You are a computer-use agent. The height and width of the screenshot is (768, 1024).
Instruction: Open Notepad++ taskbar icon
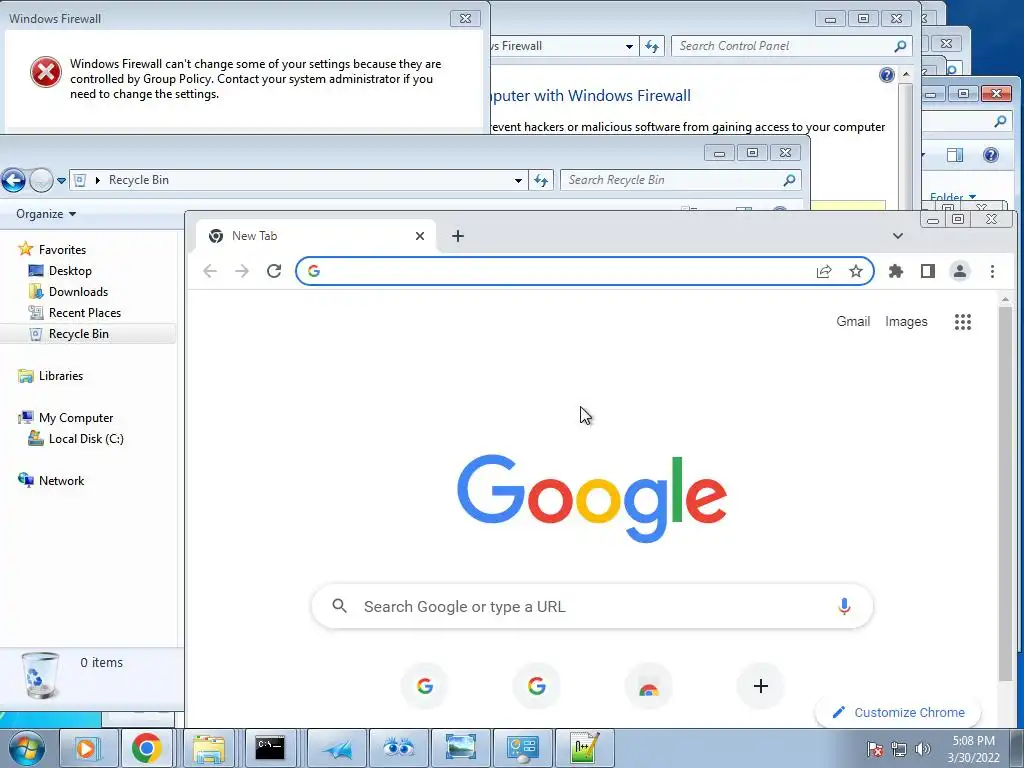(x=584, y=748)
